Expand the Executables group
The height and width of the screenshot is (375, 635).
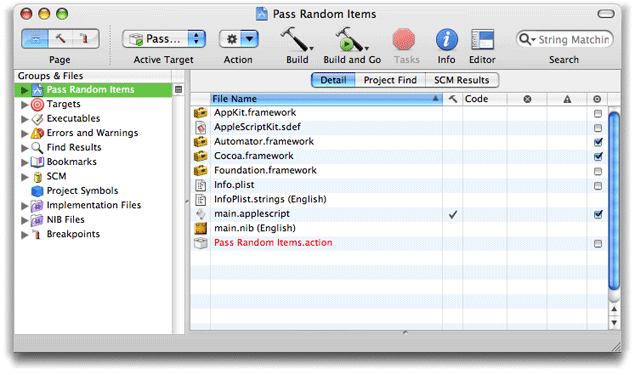(x=24, y=119)
